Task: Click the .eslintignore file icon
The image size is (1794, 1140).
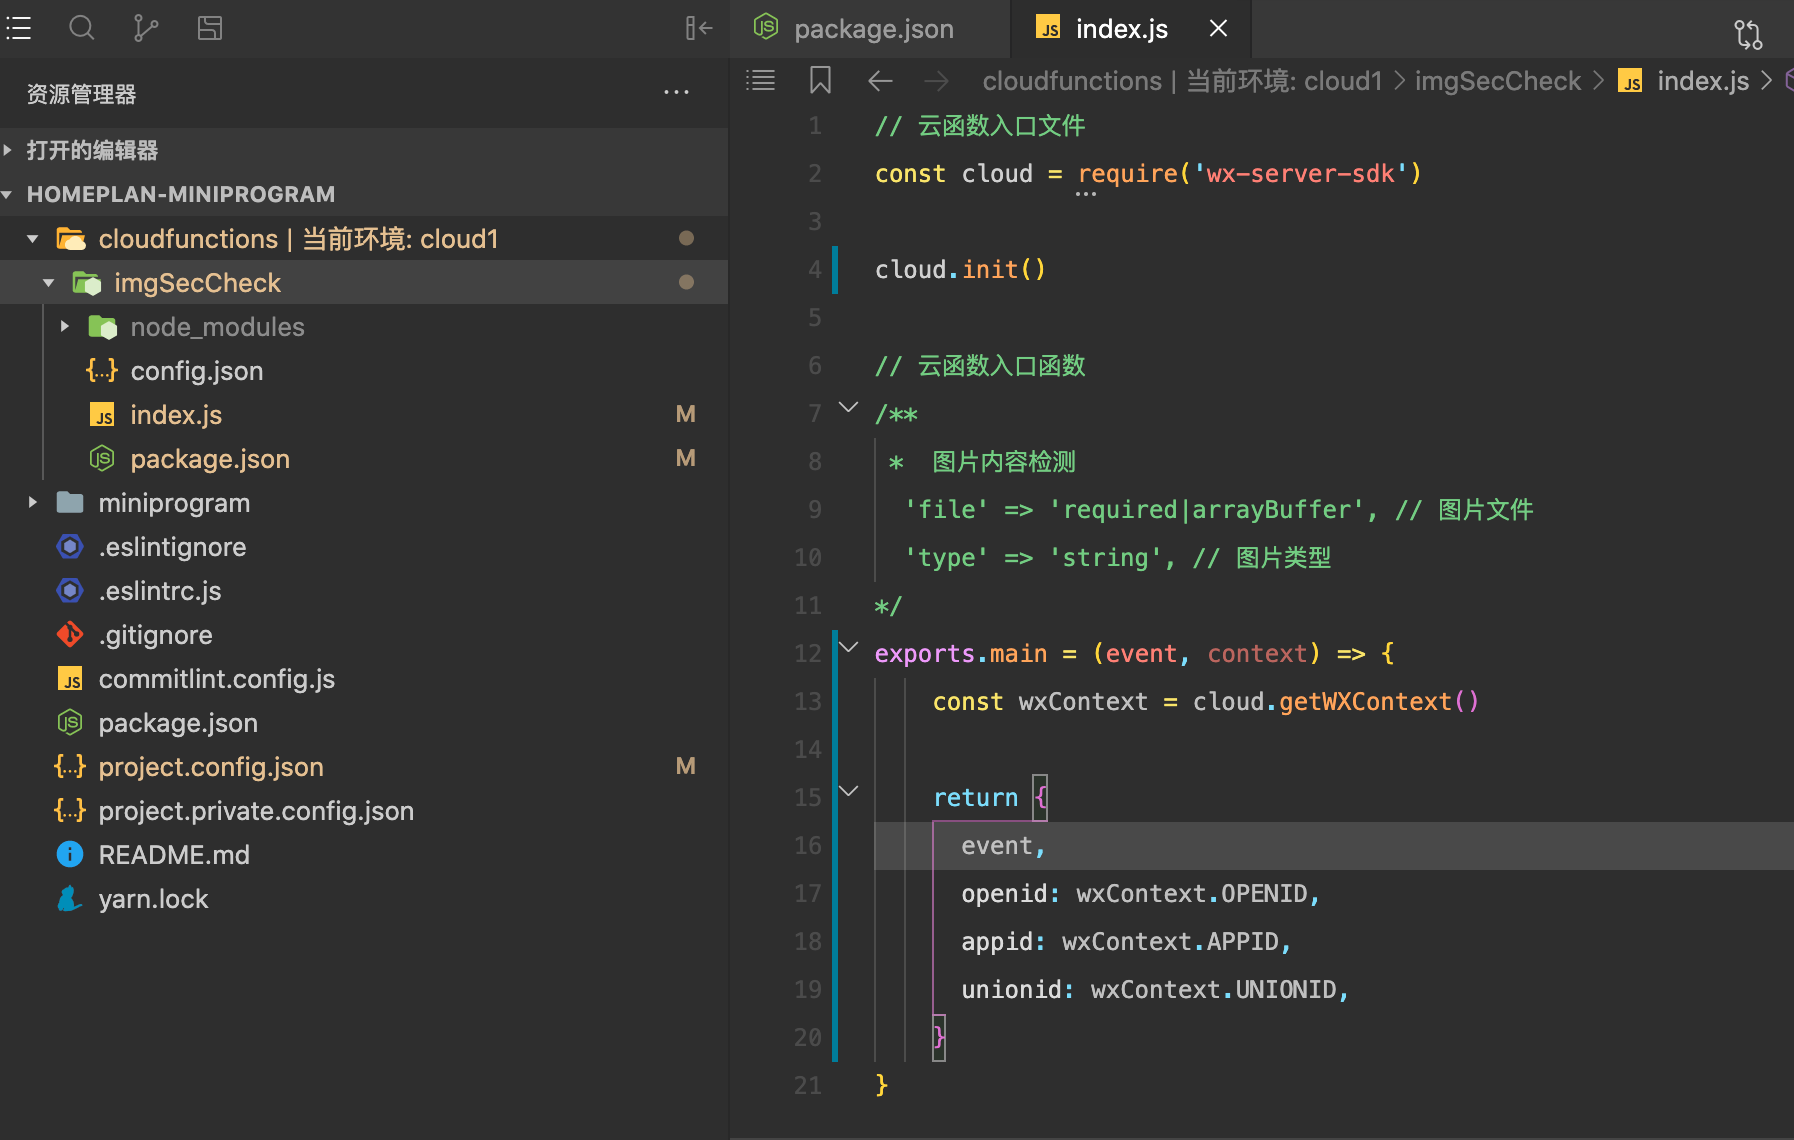Action: [x=70, y=547]
